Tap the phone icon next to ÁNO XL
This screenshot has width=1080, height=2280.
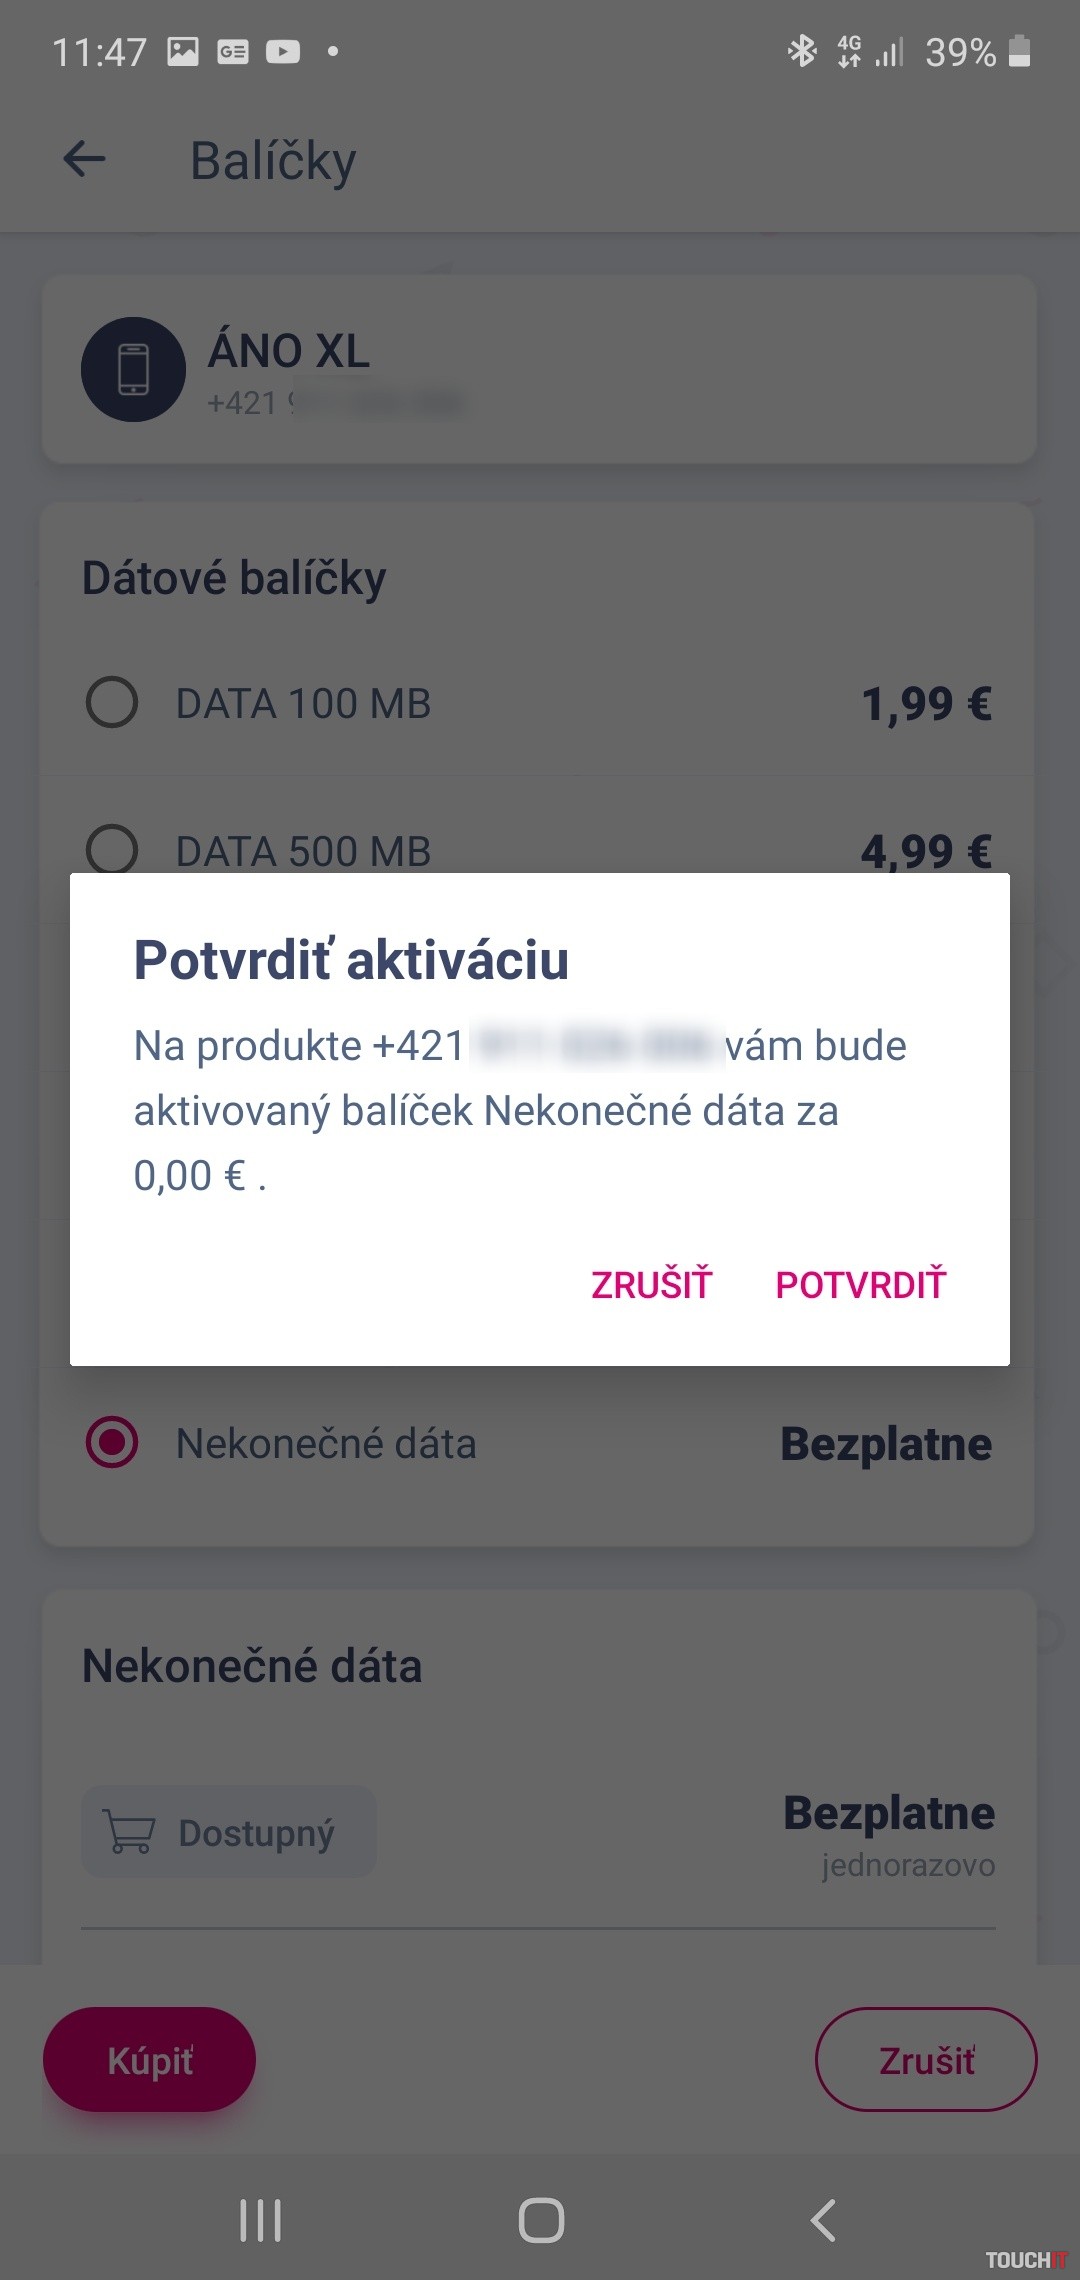point(133,369)
